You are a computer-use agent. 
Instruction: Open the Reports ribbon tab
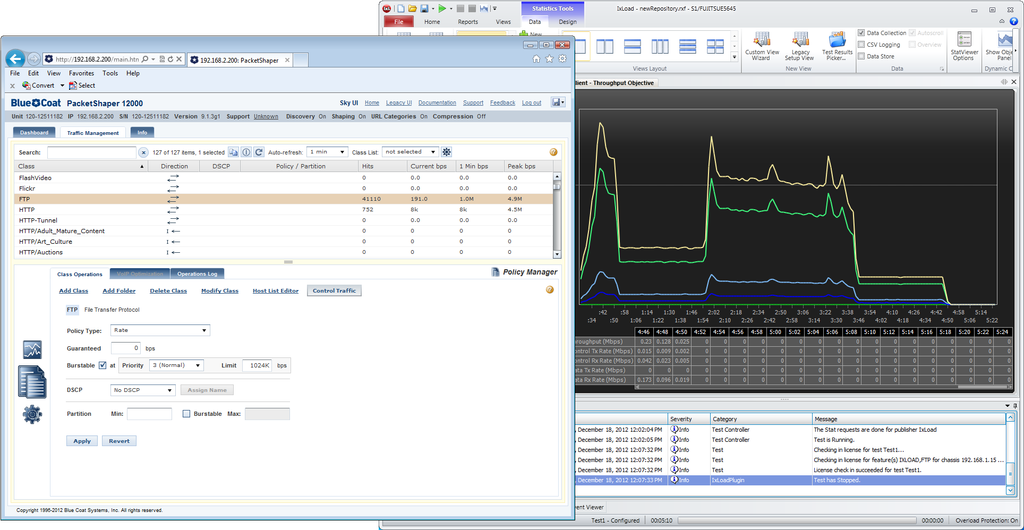point(468,21)
